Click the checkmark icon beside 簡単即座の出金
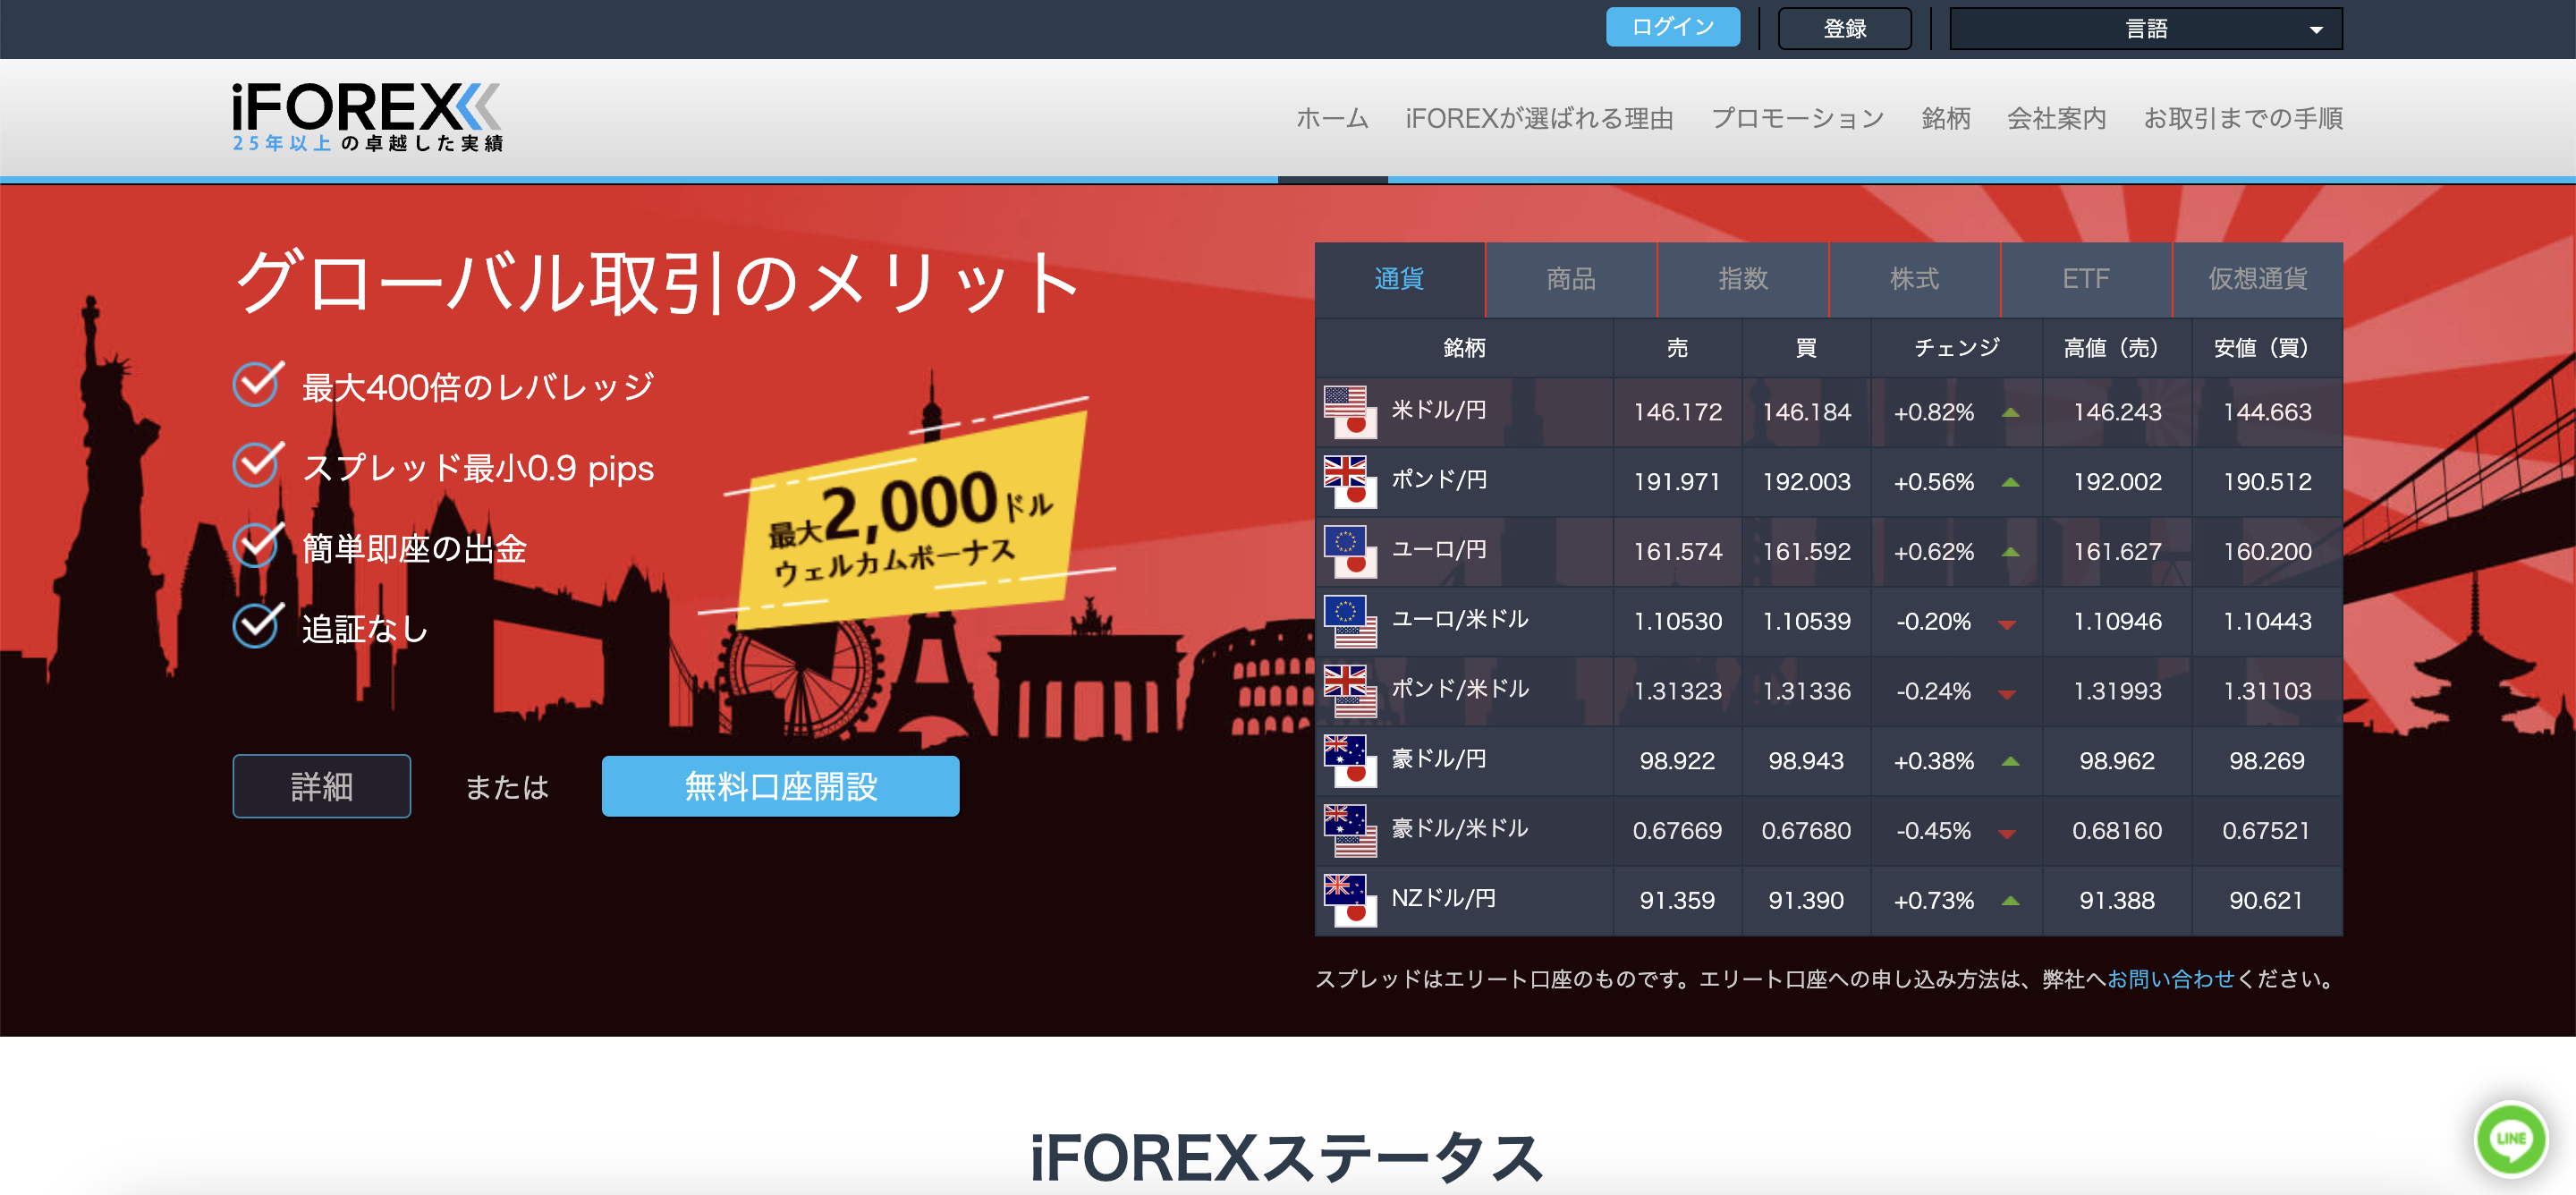This screenshot has width=2576, height=1195. 258,545
